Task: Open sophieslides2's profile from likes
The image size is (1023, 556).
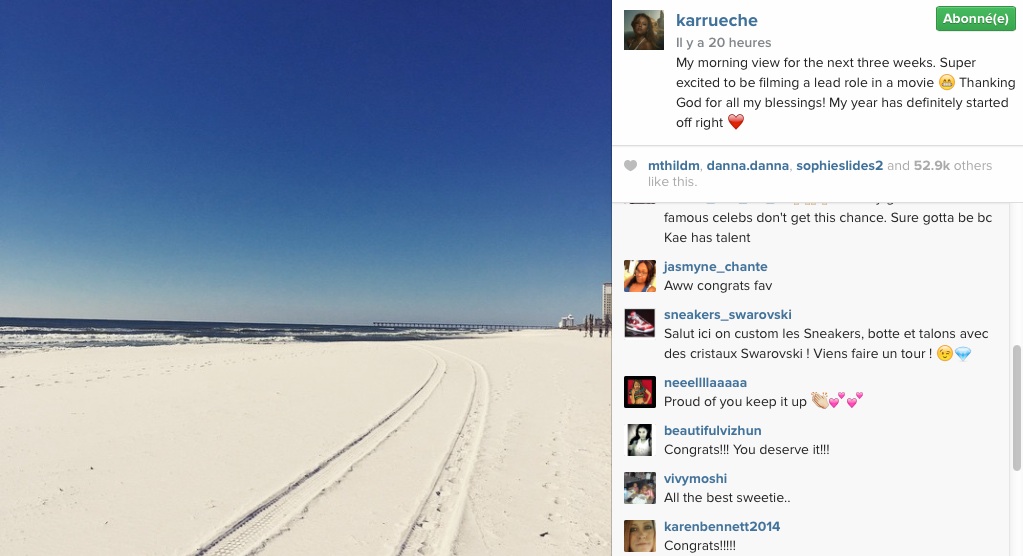Action: click(x=839, y=166)
